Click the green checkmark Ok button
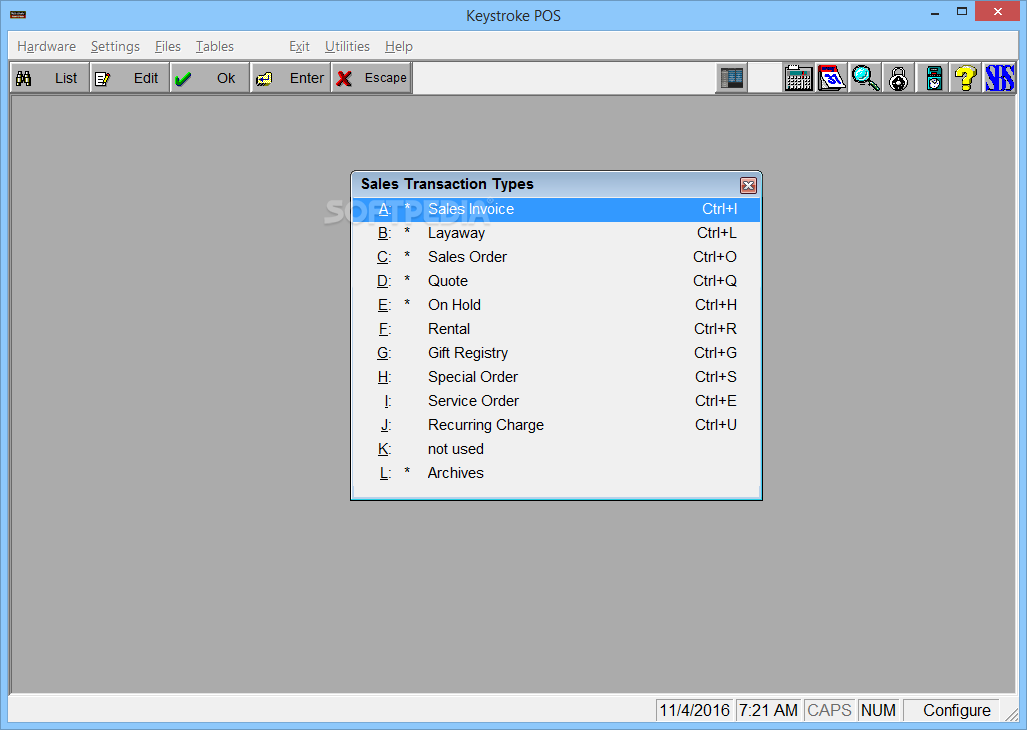 pos(210,78)
